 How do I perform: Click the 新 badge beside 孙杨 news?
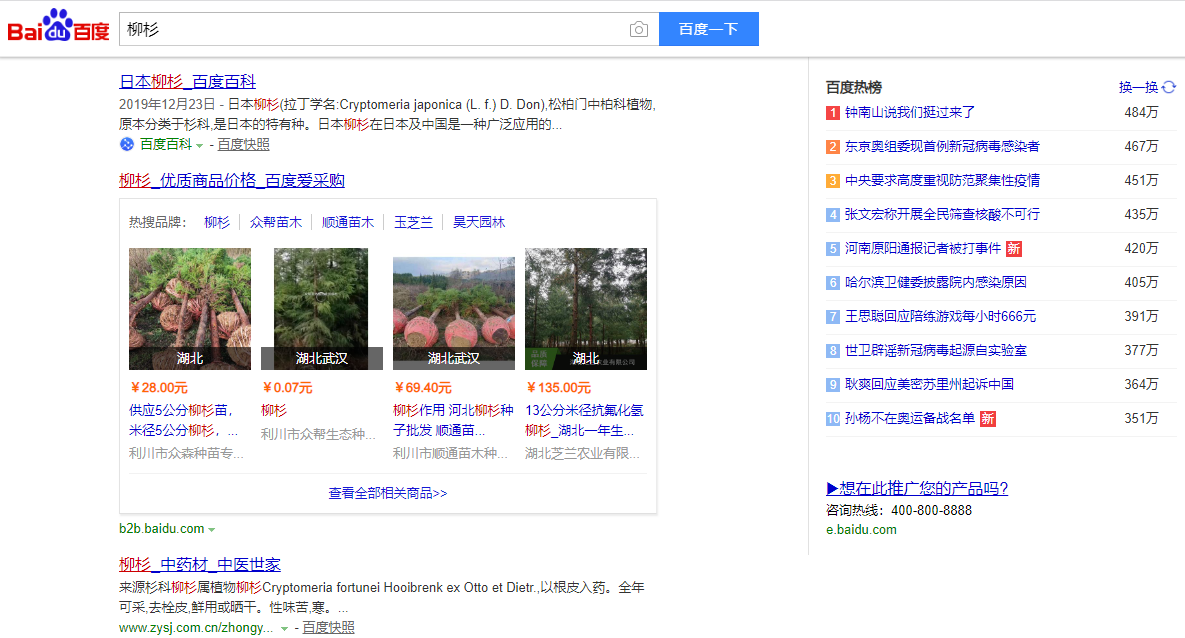[x=987, y=418]
